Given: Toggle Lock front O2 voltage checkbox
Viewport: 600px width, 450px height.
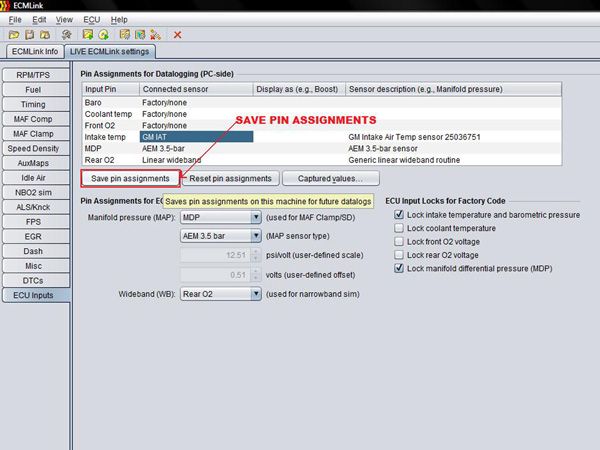Looking at the screenshot, I should [399, 241].
